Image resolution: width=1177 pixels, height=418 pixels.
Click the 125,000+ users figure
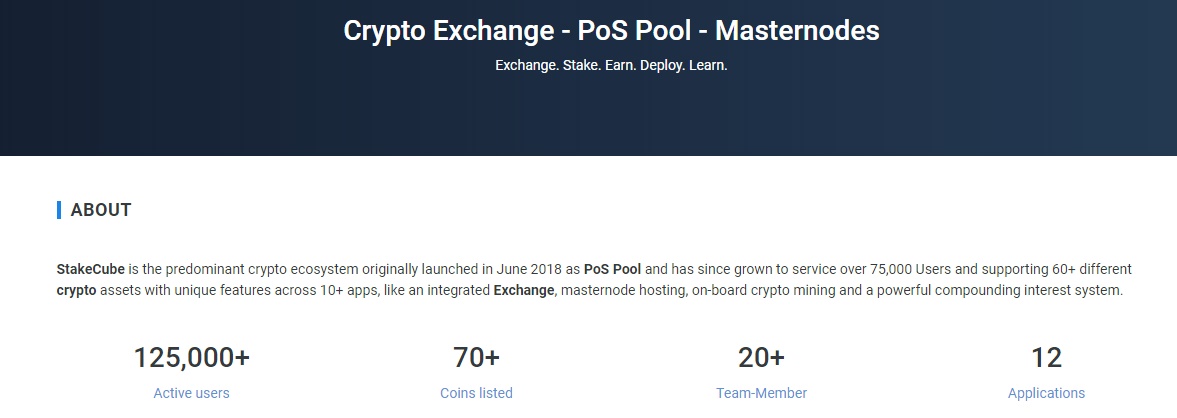click(x=191, y=357)
